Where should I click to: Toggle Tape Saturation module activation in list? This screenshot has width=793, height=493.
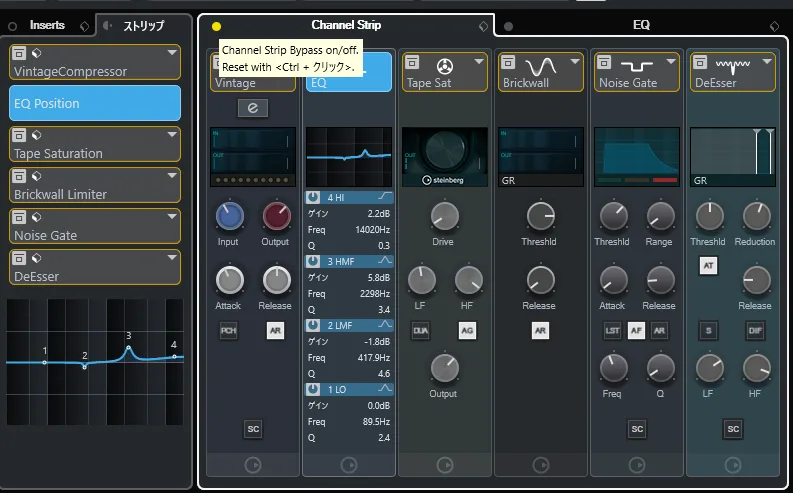pyautogui.click(x=19, y=135)
